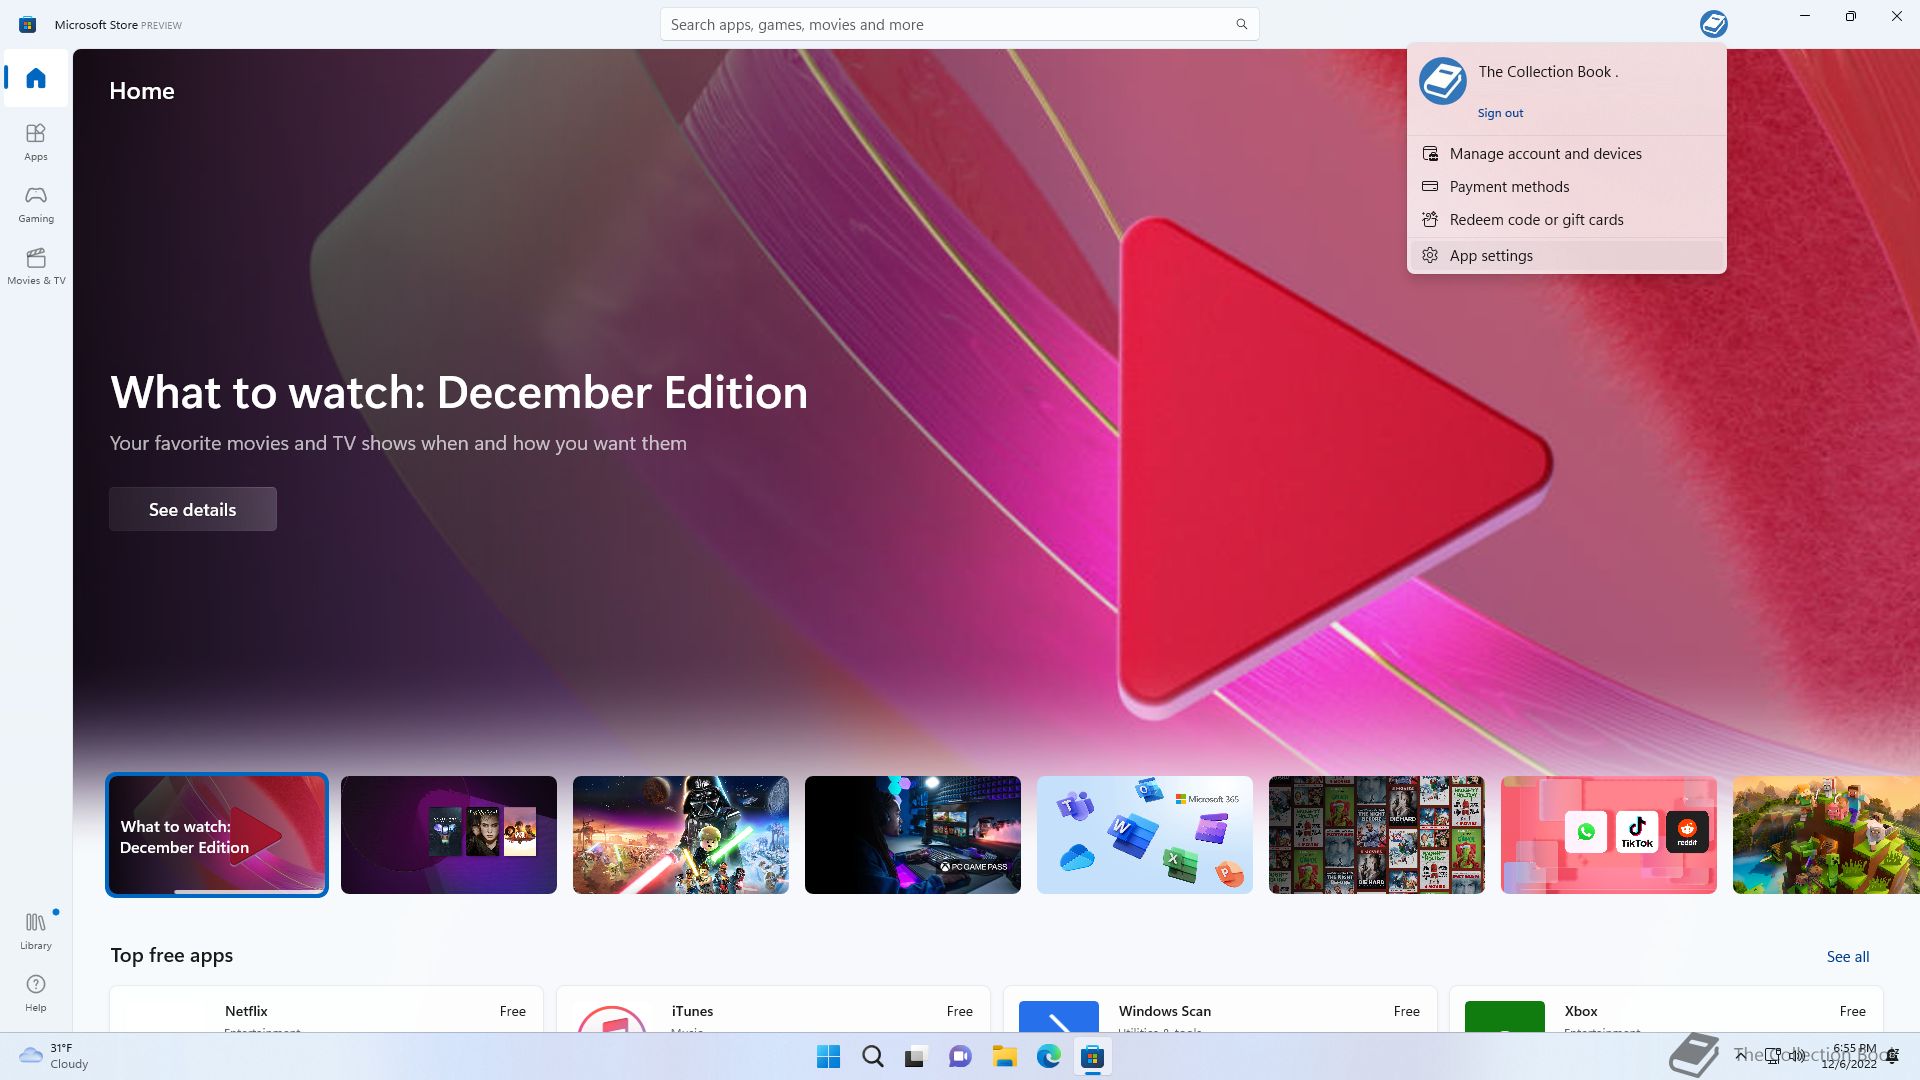Select the WhatsApp TikTok reddit thumbnail
The width and height of the screenshot is (1920, 1080).
tap(1609, 835)
